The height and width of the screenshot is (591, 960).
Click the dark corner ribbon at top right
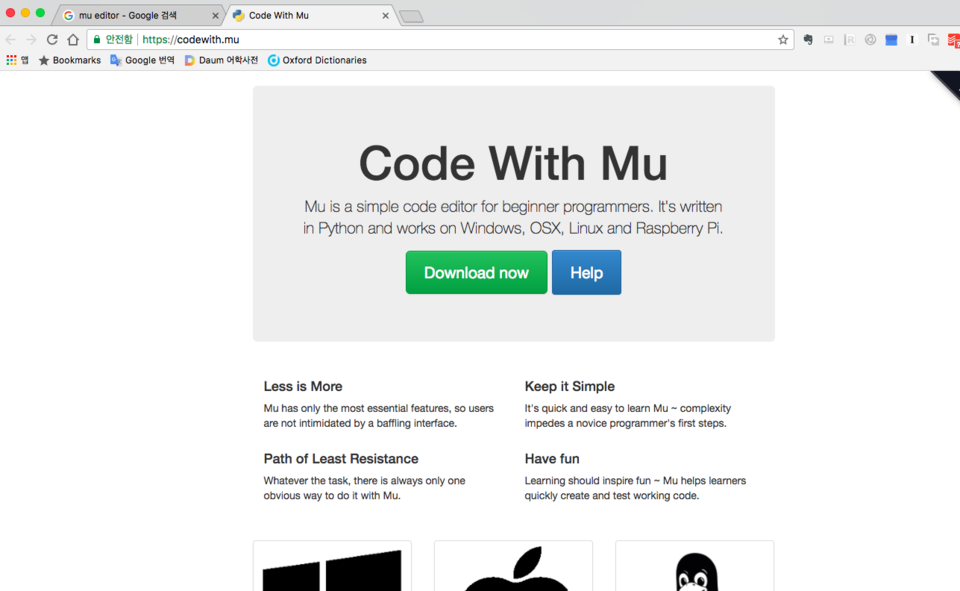click(x=949, y=83)
